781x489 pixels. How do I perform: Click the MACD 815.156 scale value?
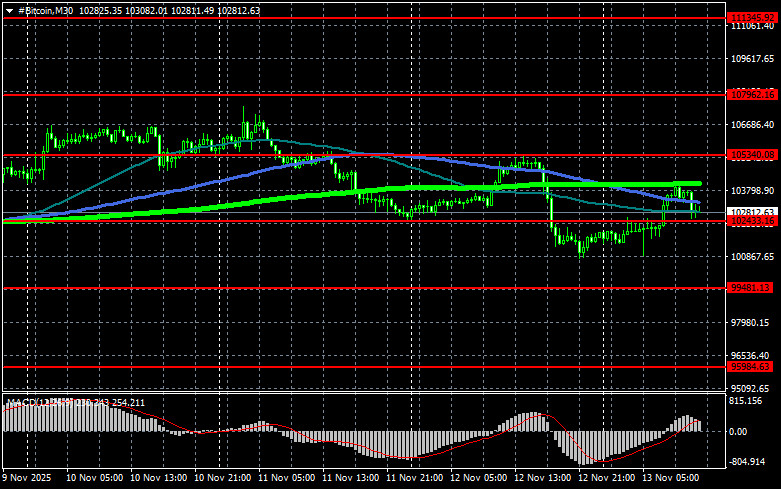746,401
